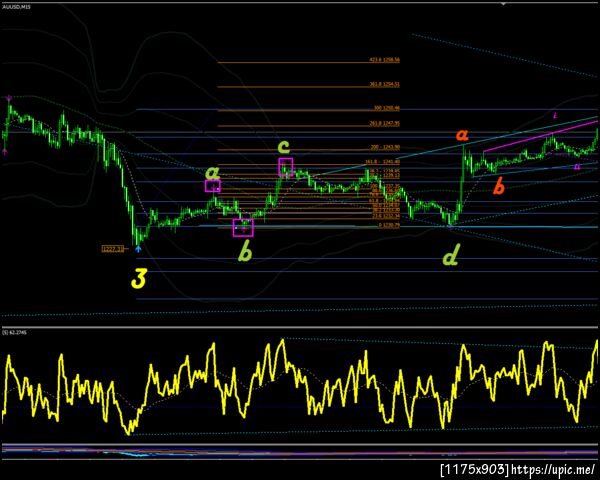This screenshot has height=480, width=600.
Task: Select the magenta rectangle at green wave b
Action: point(243,228)
